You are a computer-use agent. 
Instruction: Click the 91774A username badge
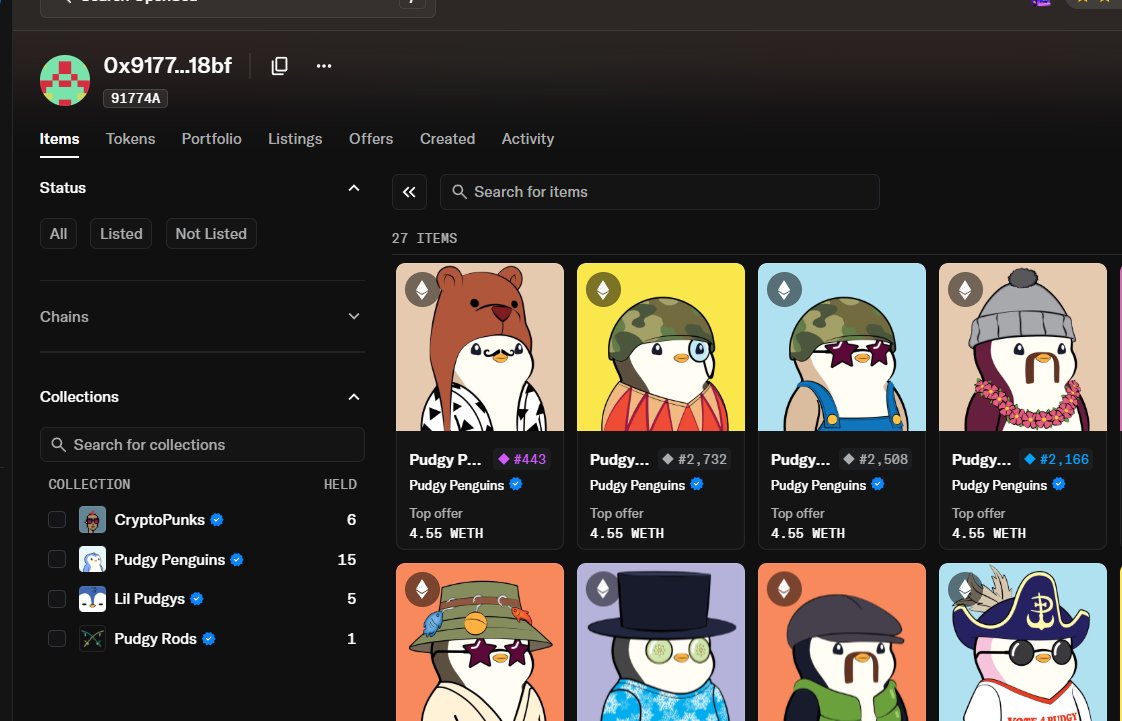135,98
